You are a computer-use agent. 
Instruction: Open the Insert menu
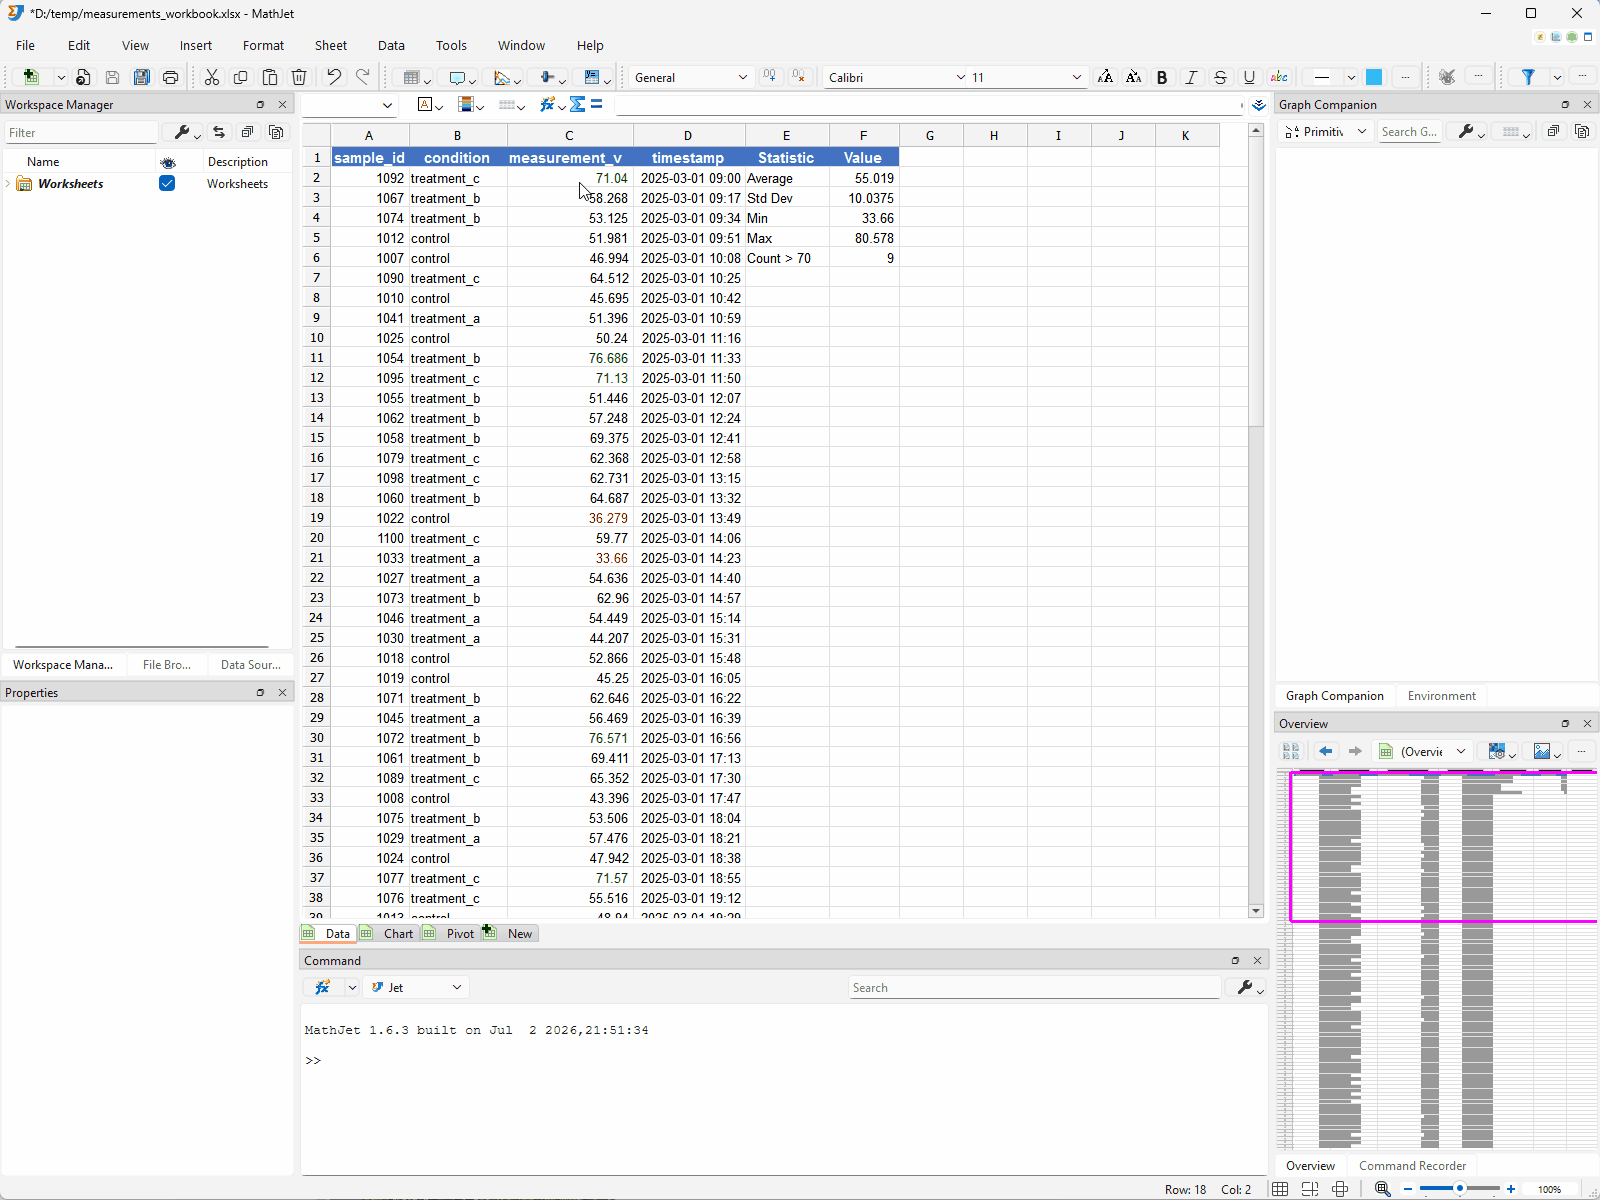[x=196, y=45]
